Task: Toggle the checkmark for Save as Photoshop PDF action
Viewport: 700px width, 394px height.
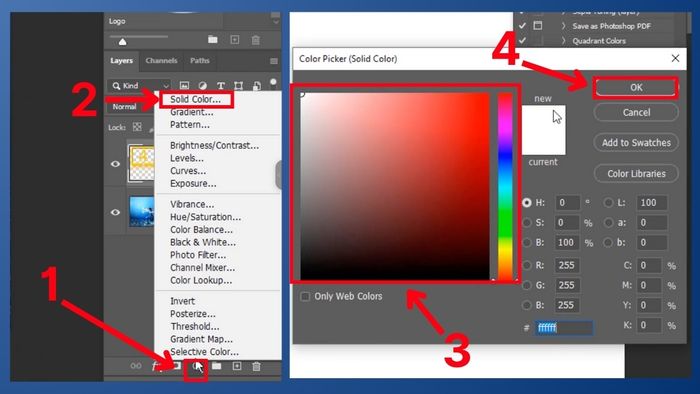Action: click(x=522, y=25)
